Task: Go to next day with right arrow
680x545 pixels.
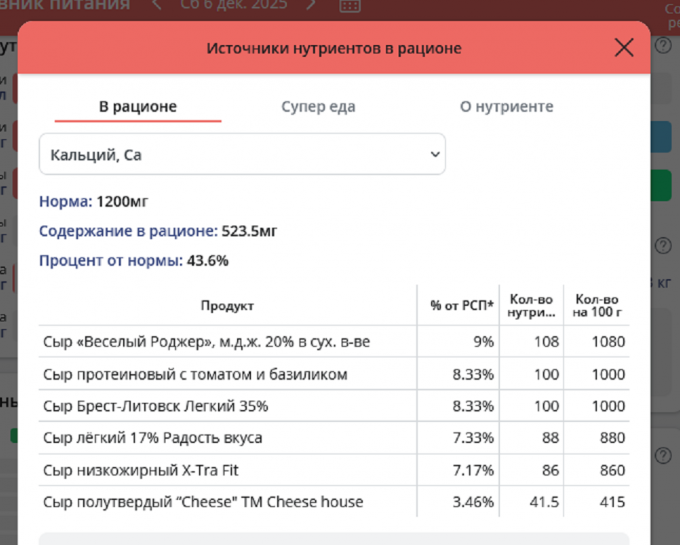Action: (x=311, y=6)
